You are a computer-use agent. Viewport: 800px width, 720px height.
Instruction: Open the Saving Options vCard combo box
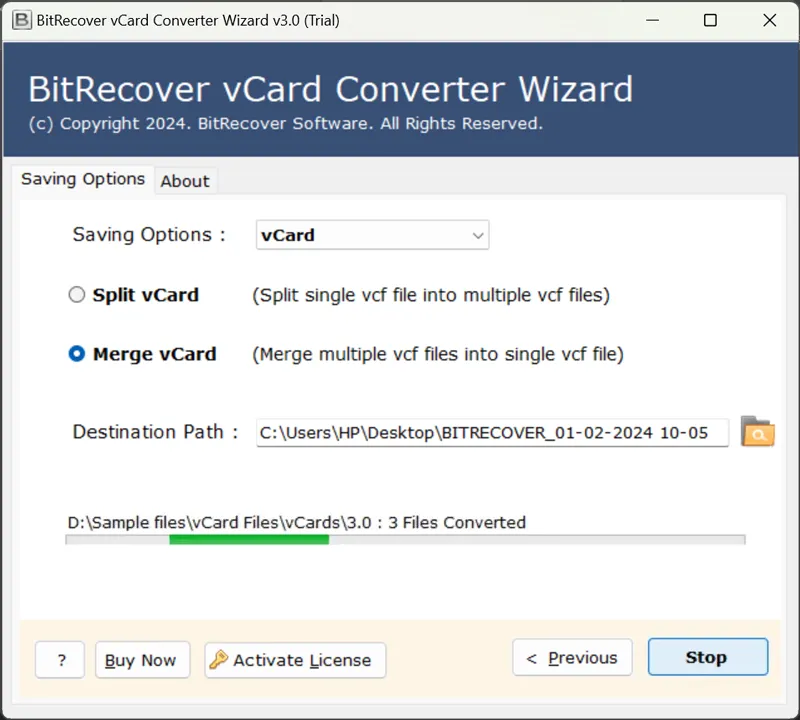372,235
